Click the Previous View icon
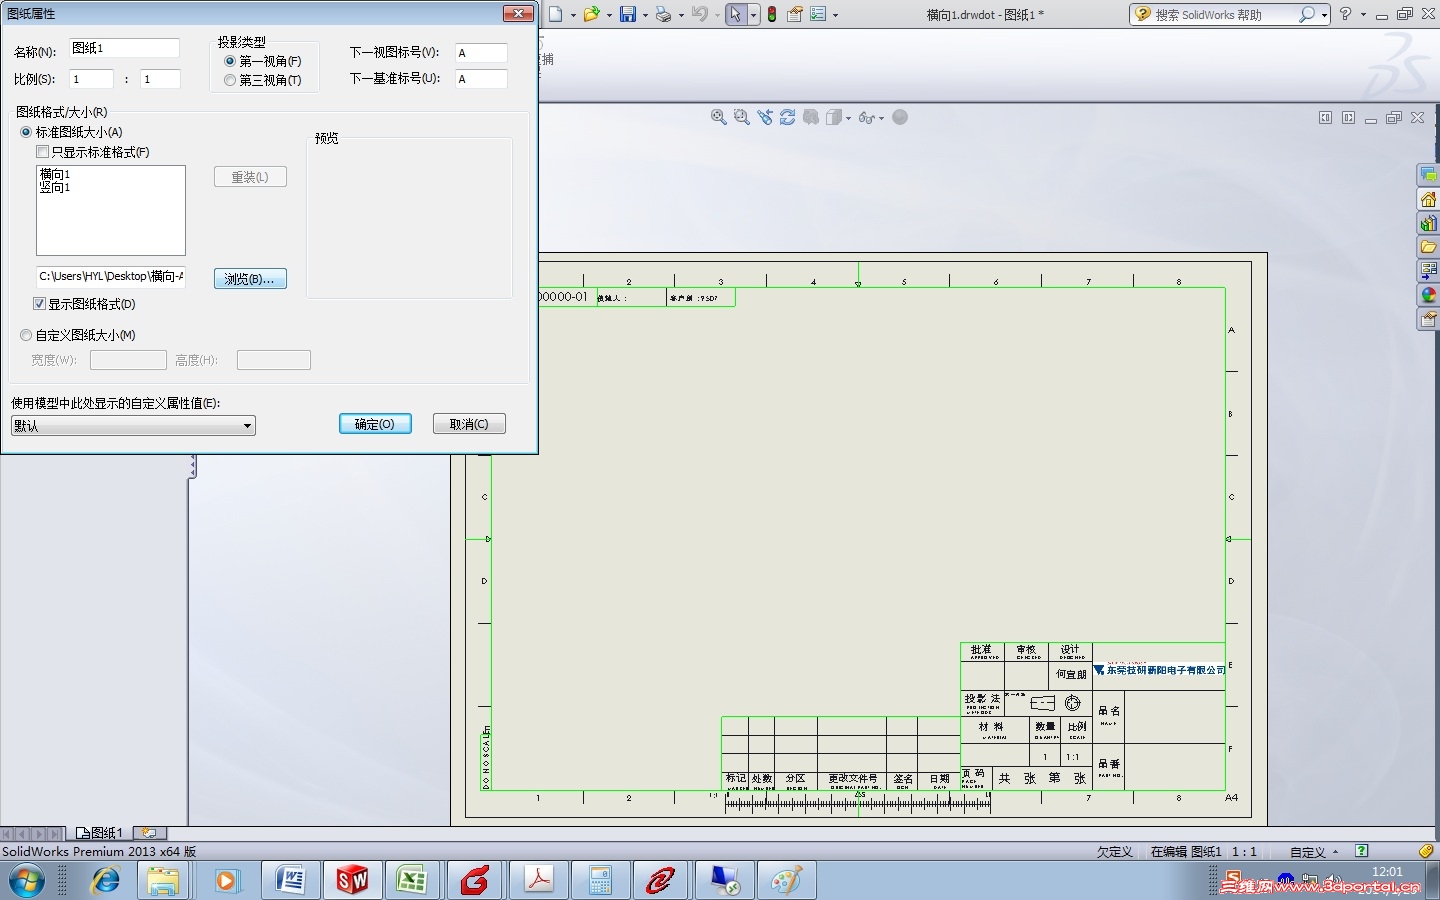Viewport: 1440px width, 900px height. [765, 117]
